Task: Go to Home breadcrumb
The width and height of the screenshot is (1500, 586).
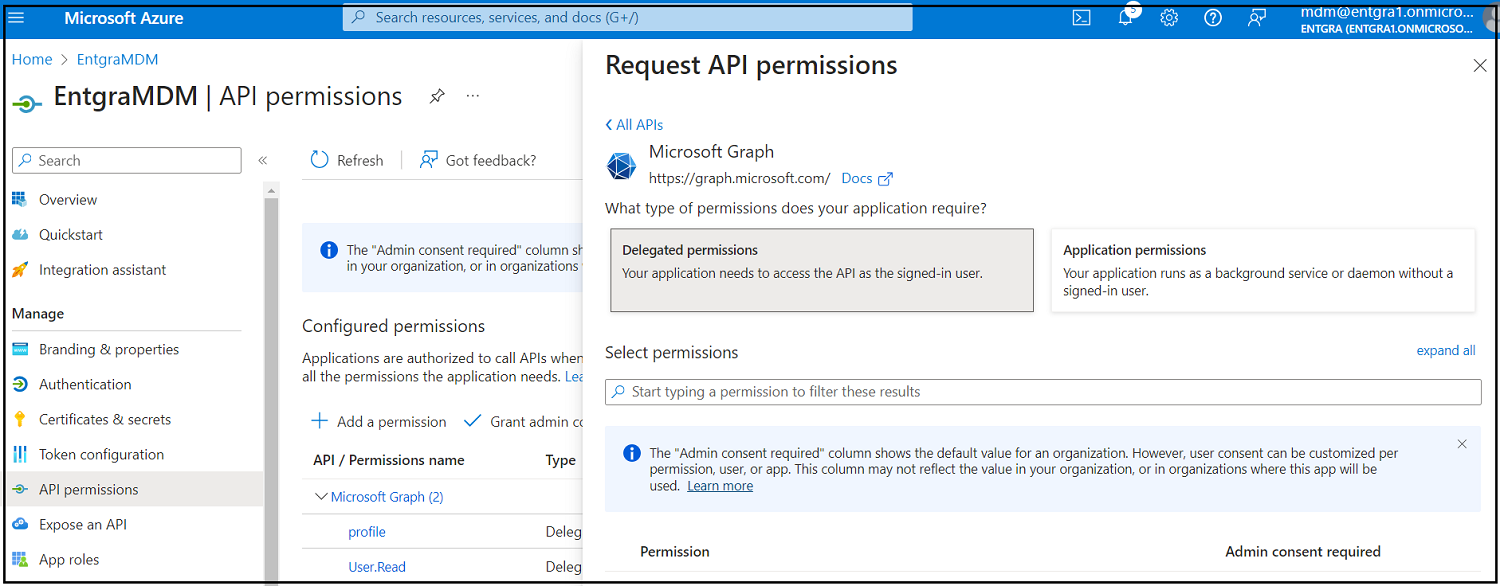Action: 32,59
